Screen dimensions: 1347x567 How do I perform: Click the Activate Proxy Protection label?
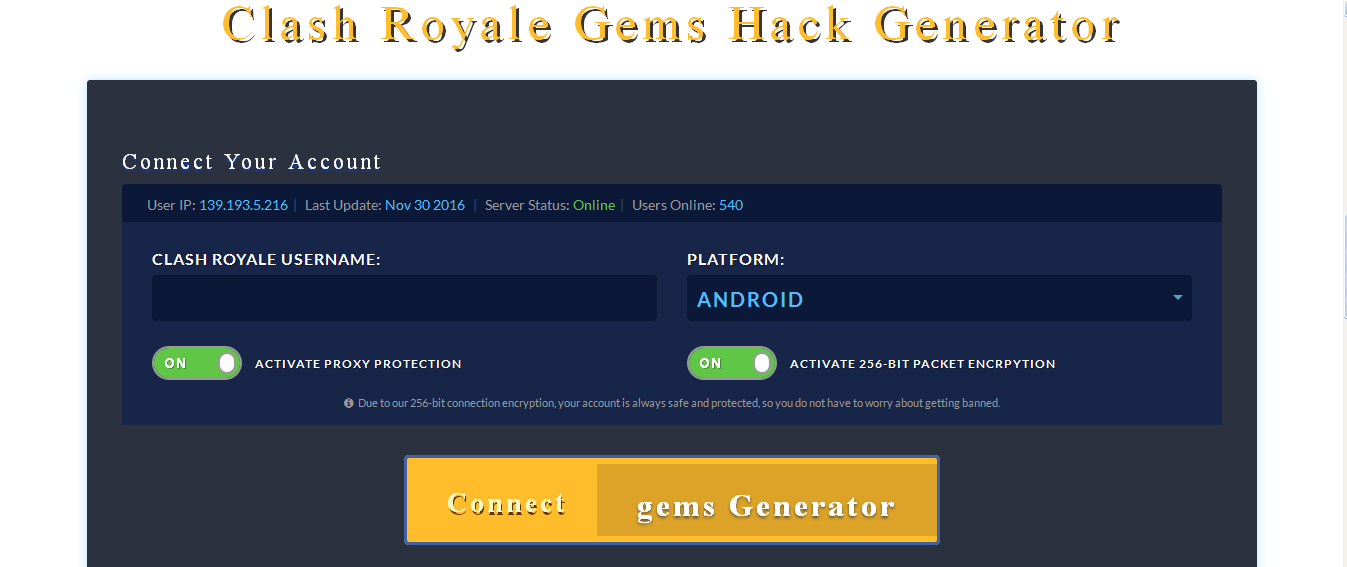[358, 364]
